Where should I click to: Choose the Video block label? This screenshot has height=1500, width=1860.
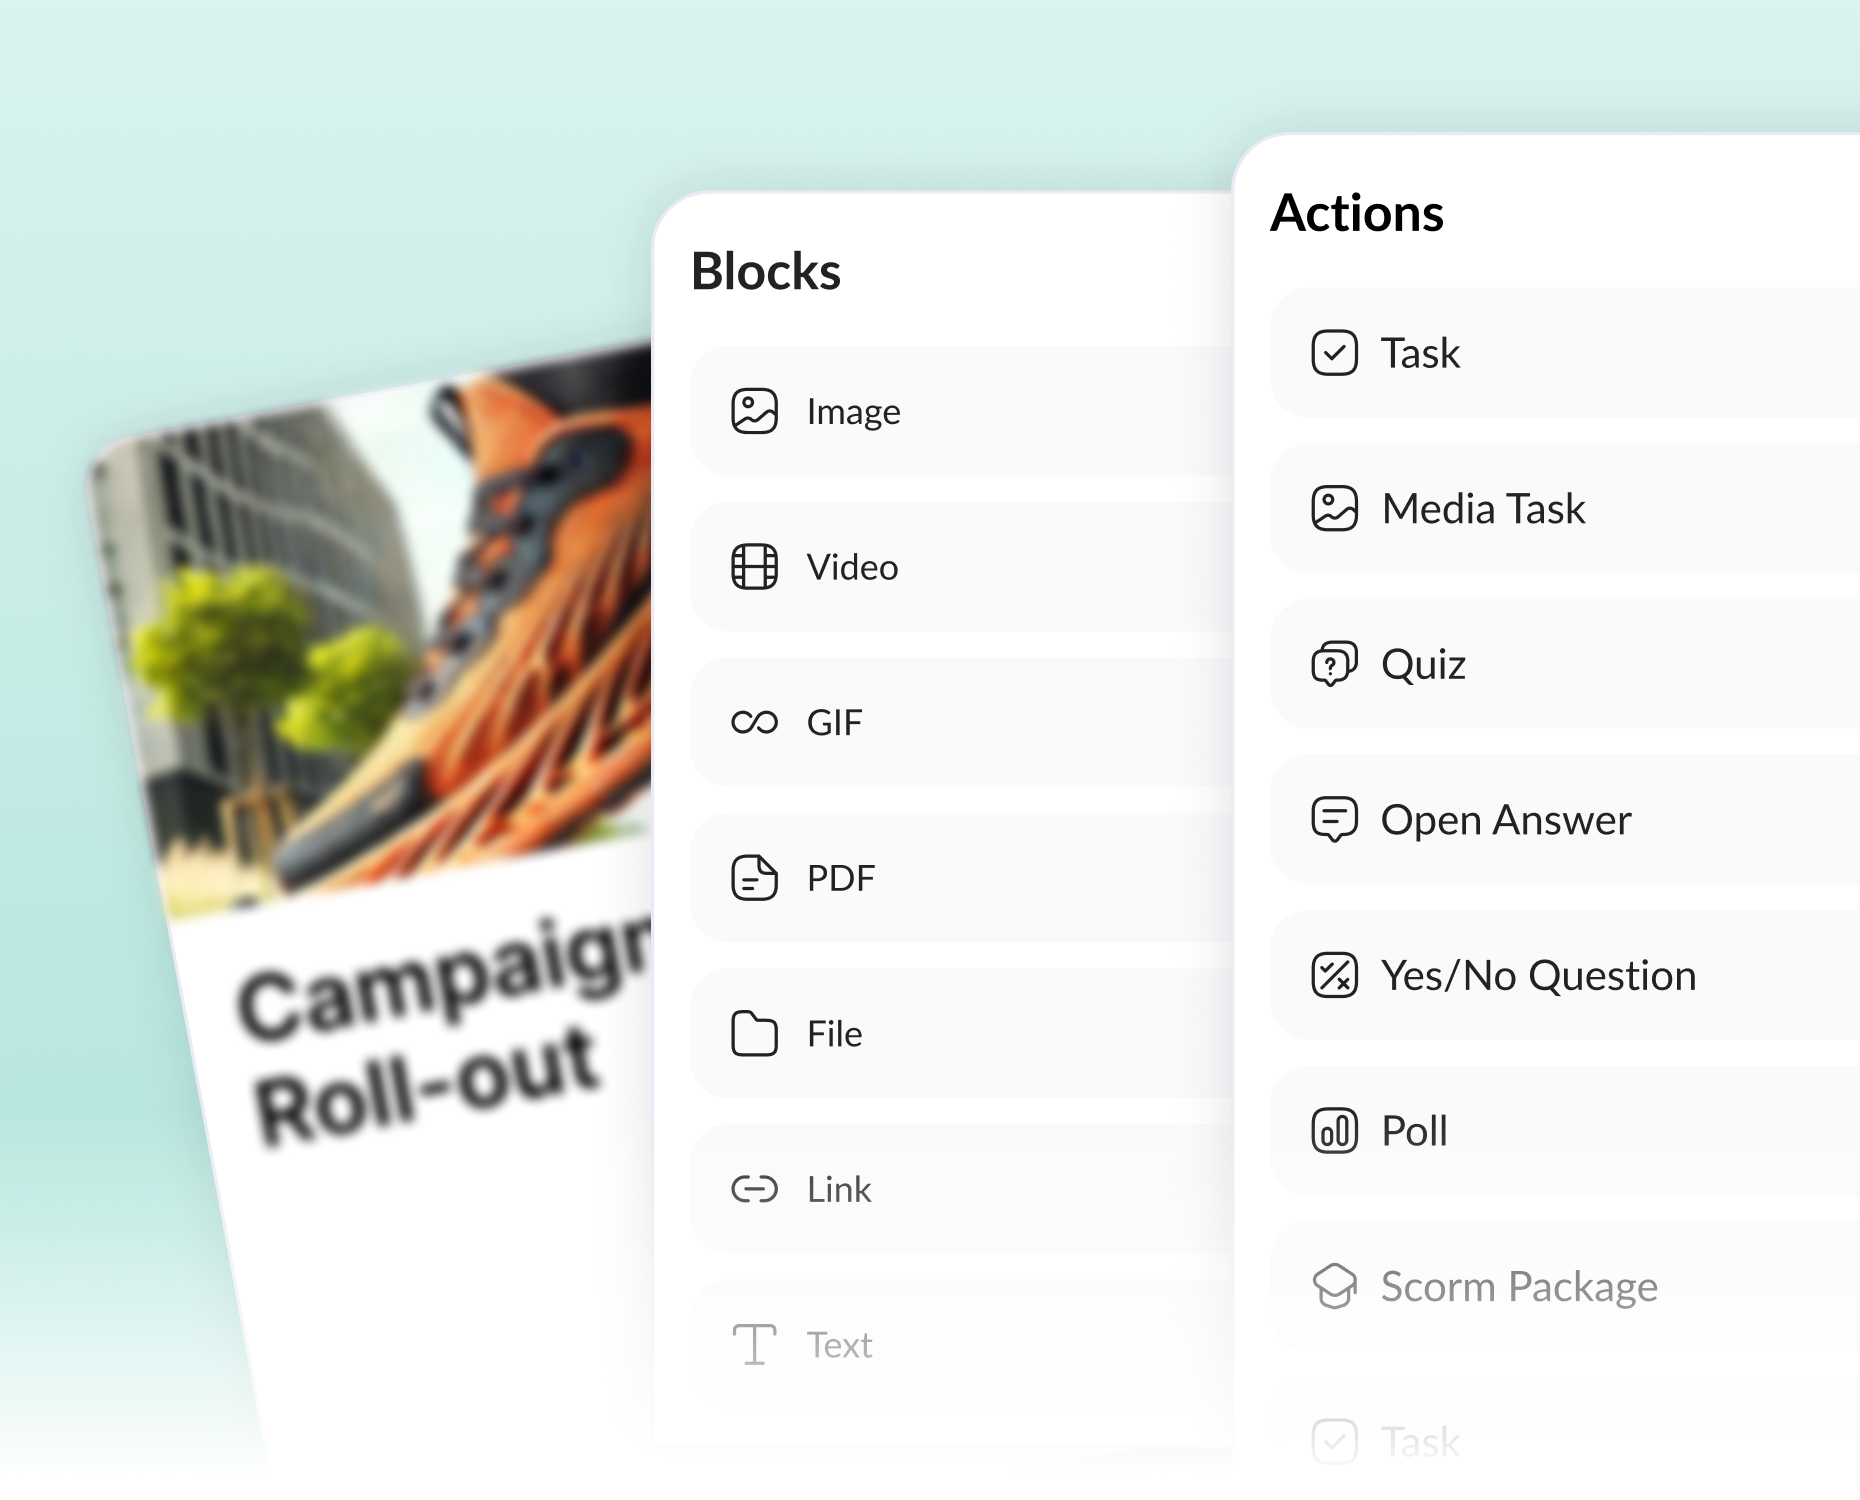coord(852,567)
